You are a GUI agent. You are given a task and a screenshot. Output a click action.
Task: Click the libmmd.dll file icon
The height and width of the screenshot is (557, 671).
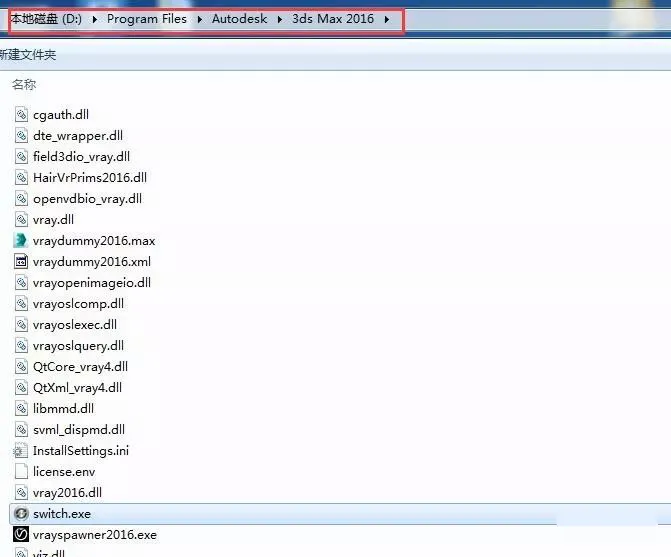click(x=21, y=408)
